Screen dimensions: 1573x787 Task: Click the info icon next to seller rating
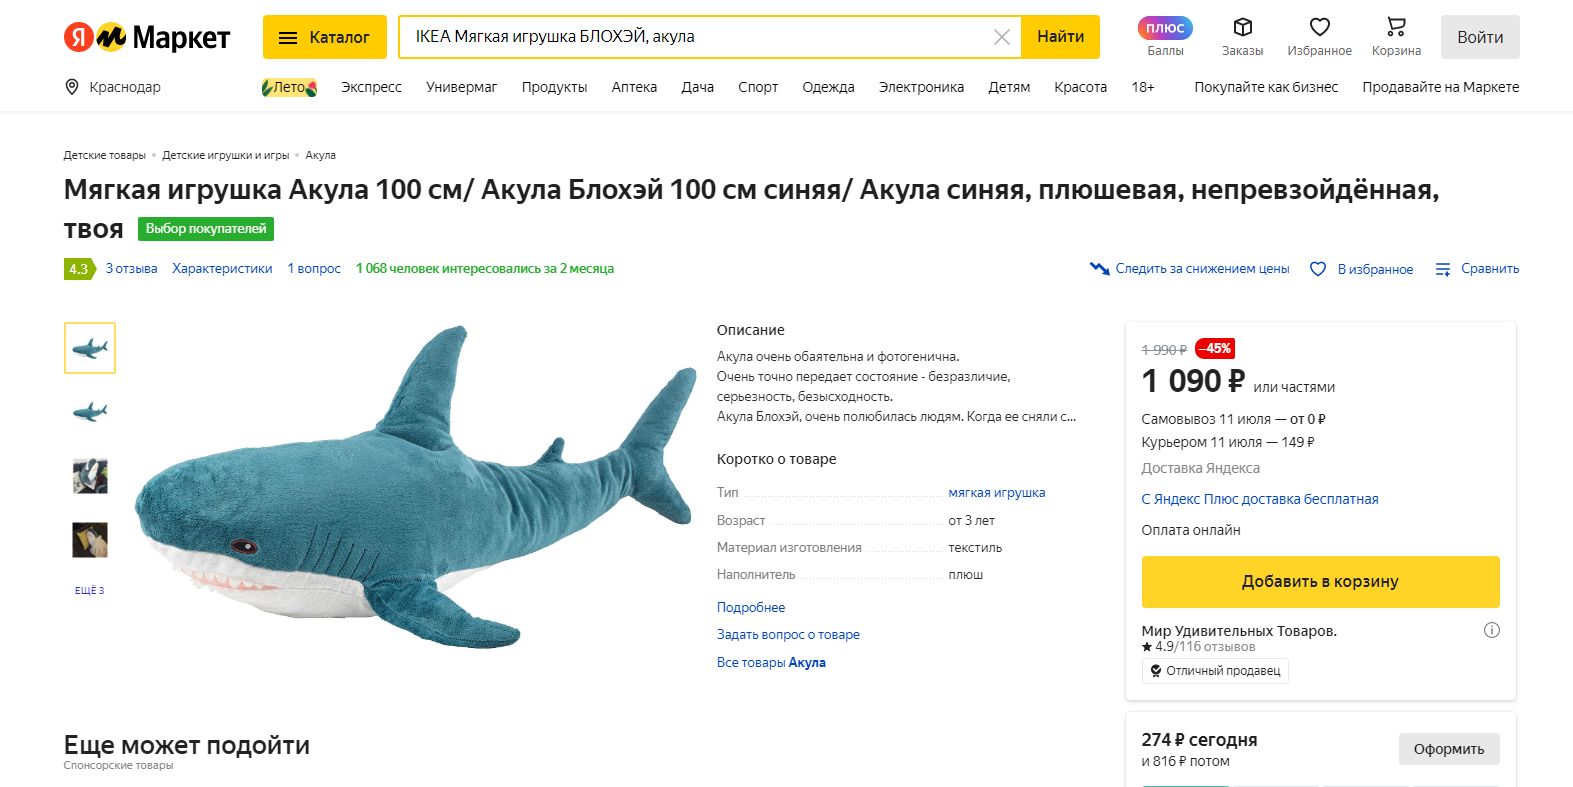tap(1491, 630)
